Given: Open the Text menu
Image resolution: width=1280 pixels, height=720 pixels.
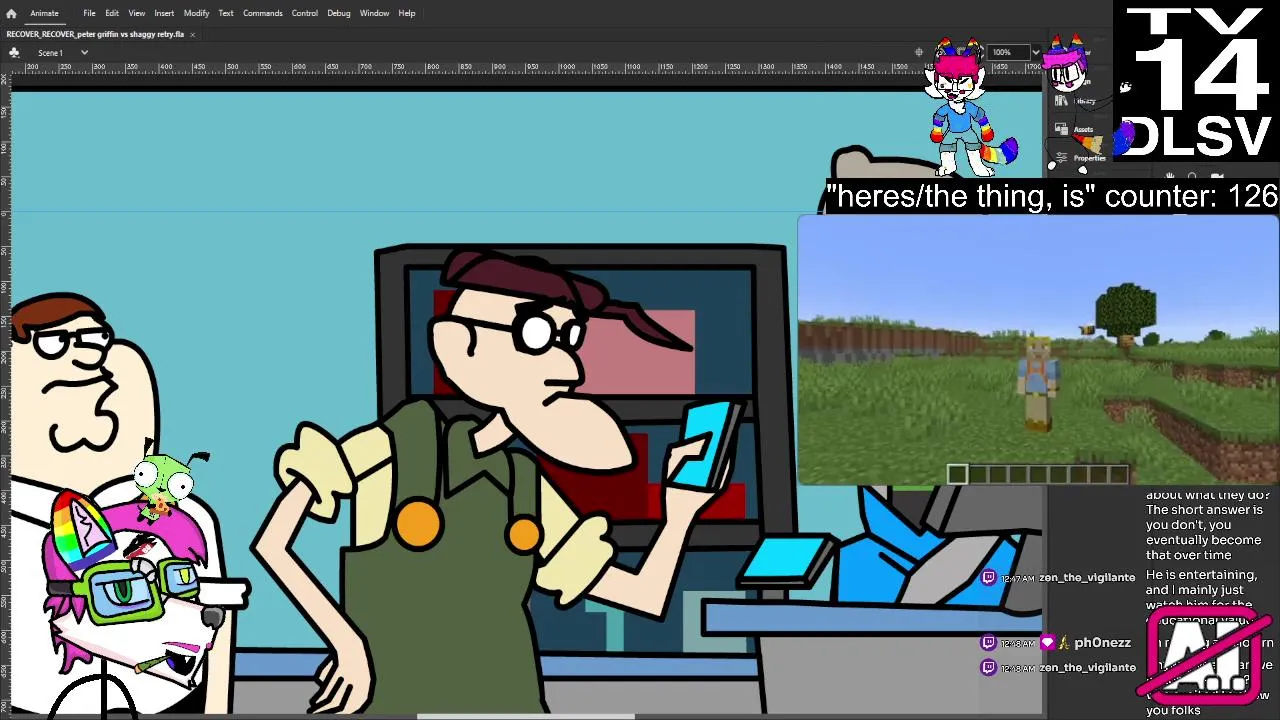Looking at the screenshot, I should click(x=226, y=13).
